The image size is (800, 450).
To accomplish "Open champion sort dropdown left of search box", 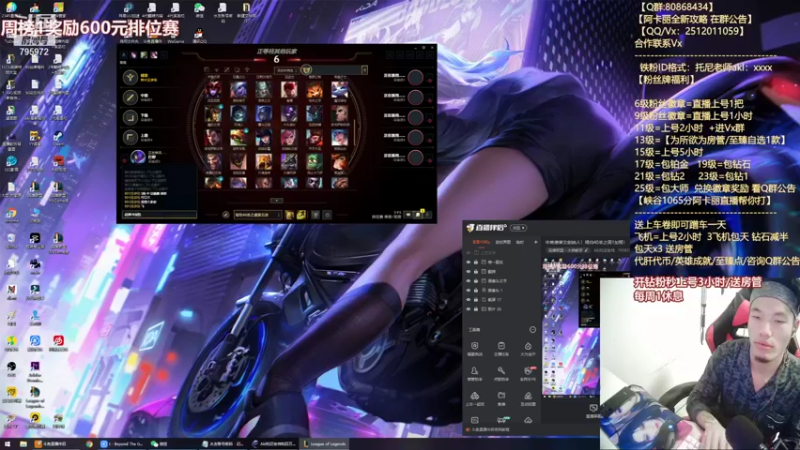I will tap(286, 70).
